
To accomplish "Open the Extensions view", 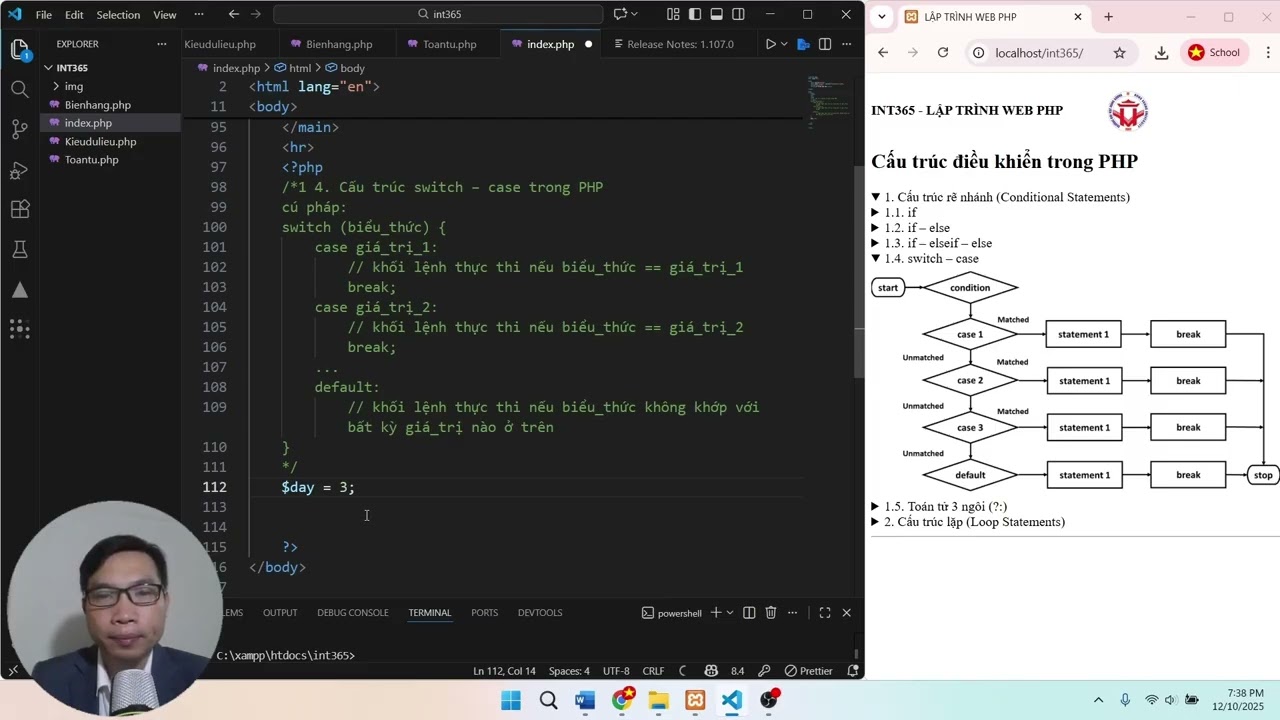I will (19, 209).
